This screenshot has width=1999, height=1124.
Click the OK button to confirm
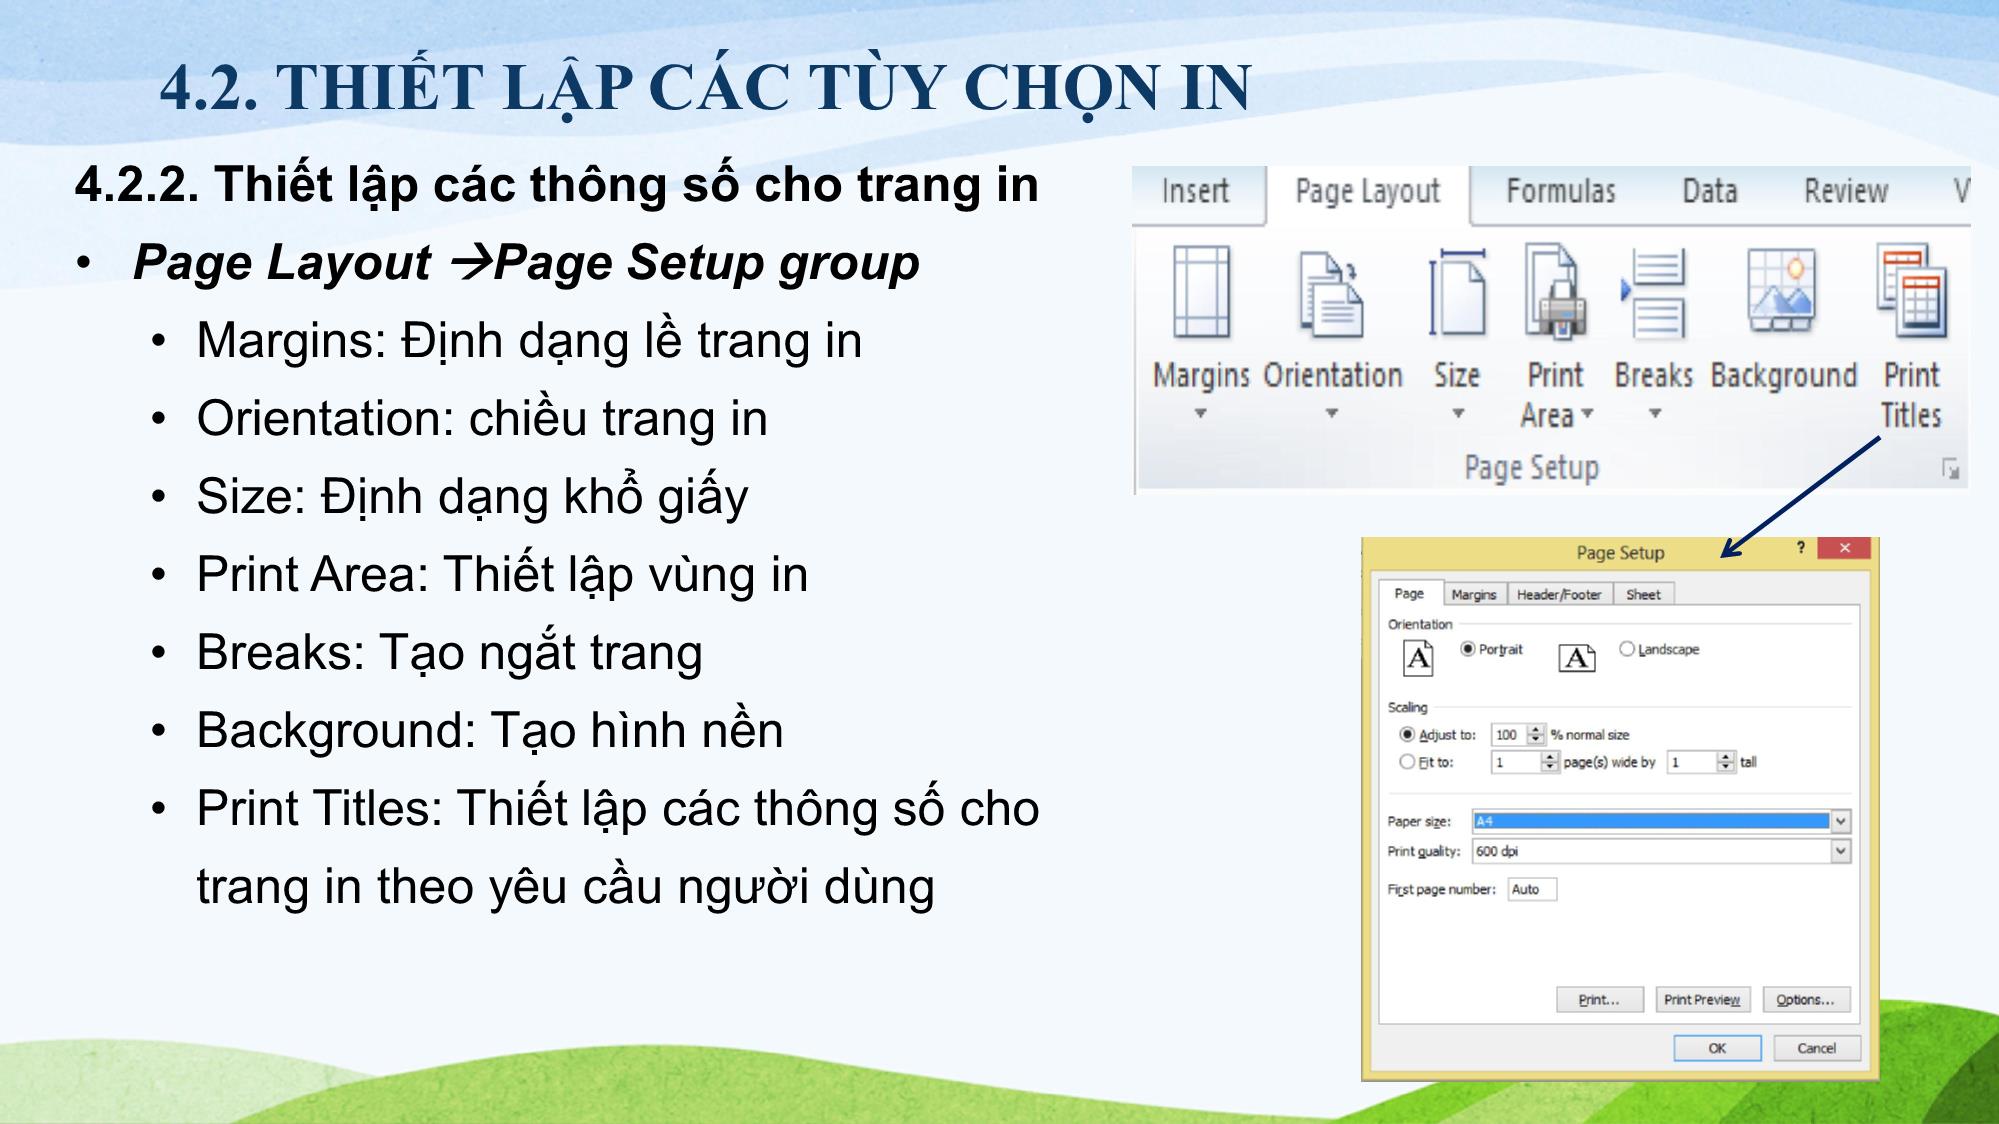click(x=1720, y=1046)
